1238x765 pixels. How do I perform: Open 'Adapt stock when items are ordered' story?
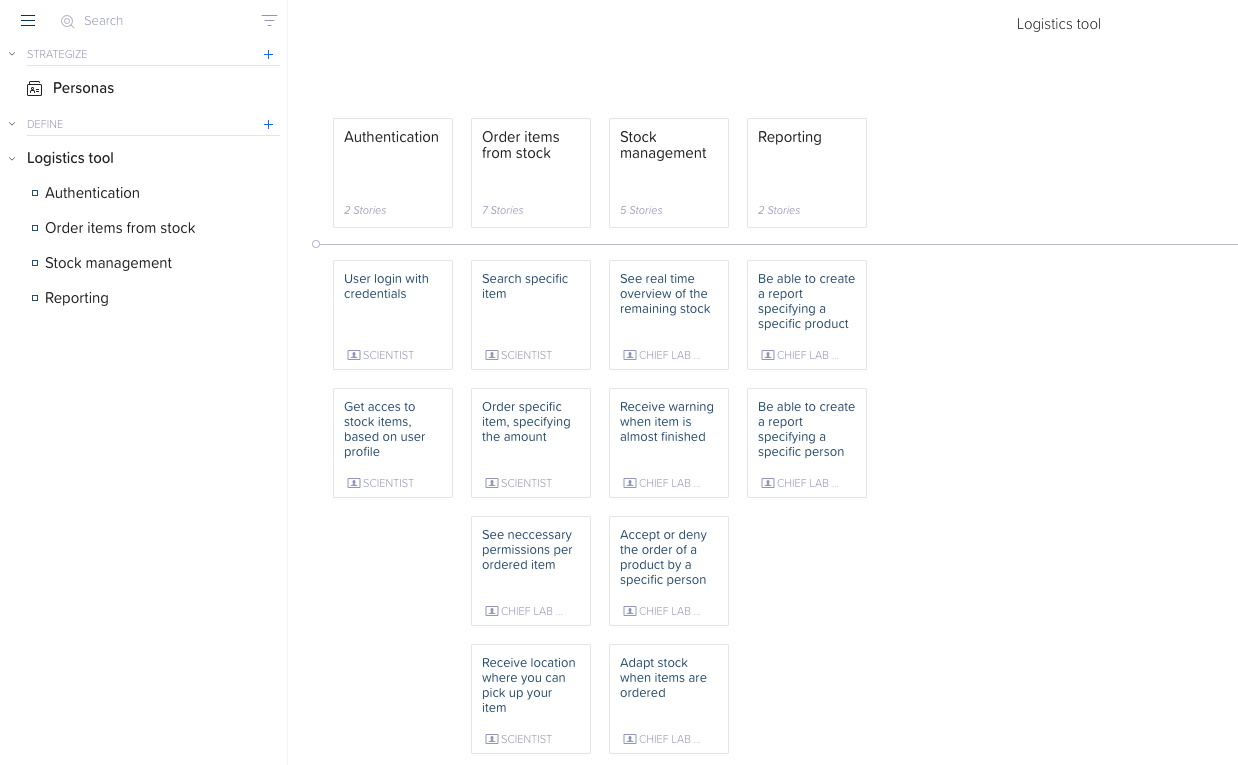click(668, 698)
